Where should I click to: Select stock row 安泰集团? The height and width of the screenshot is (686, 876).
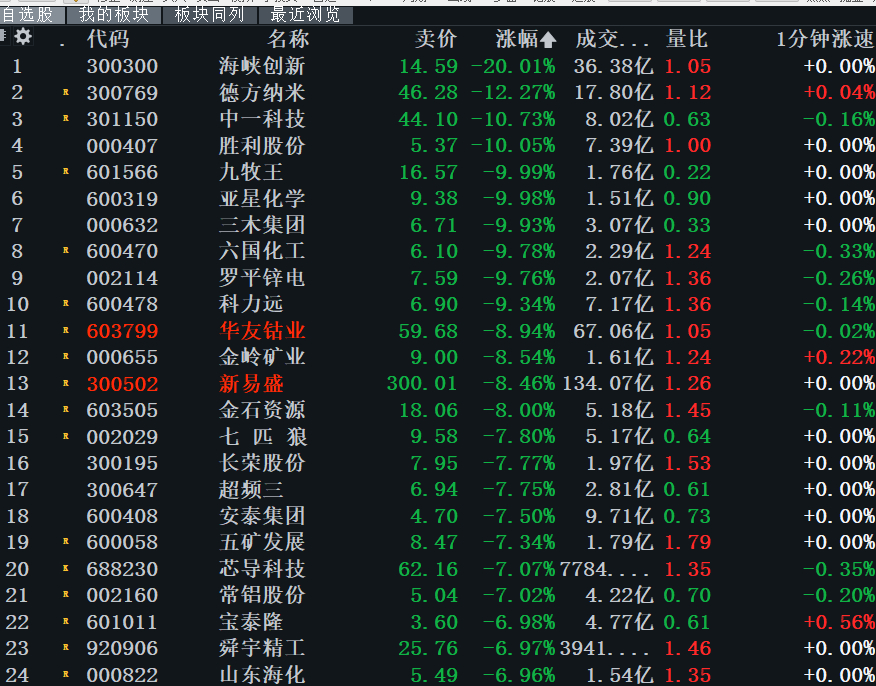(438, 515)
